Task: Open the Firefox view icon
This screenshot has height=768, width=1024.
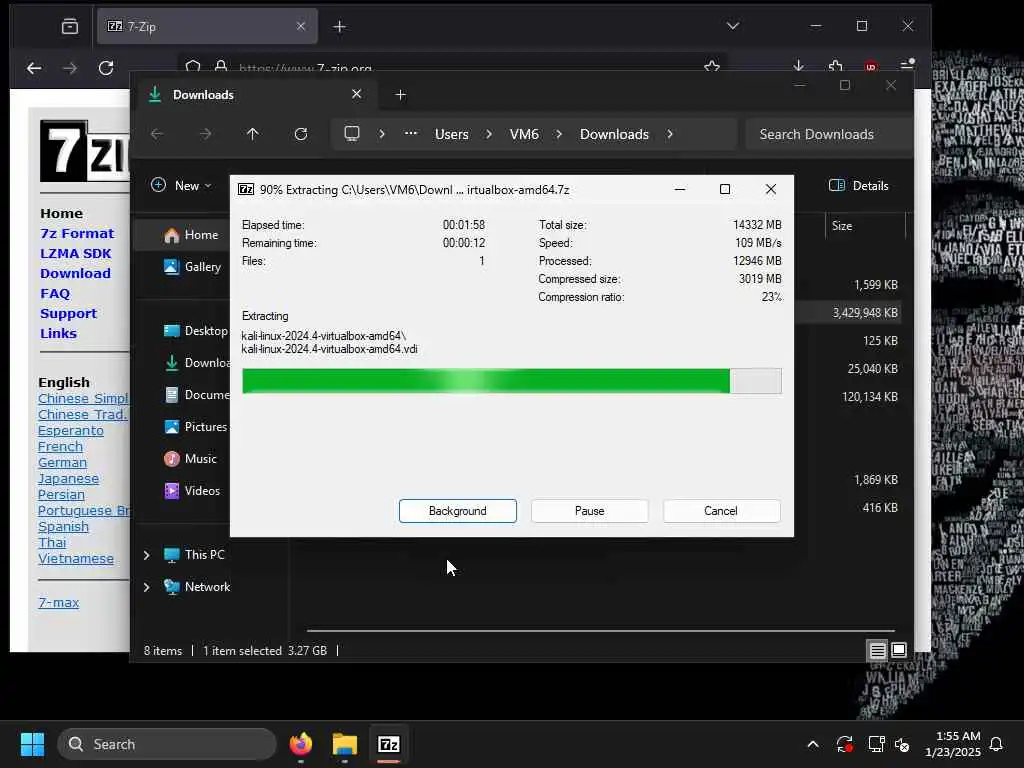Action: [x=70, y=26]
